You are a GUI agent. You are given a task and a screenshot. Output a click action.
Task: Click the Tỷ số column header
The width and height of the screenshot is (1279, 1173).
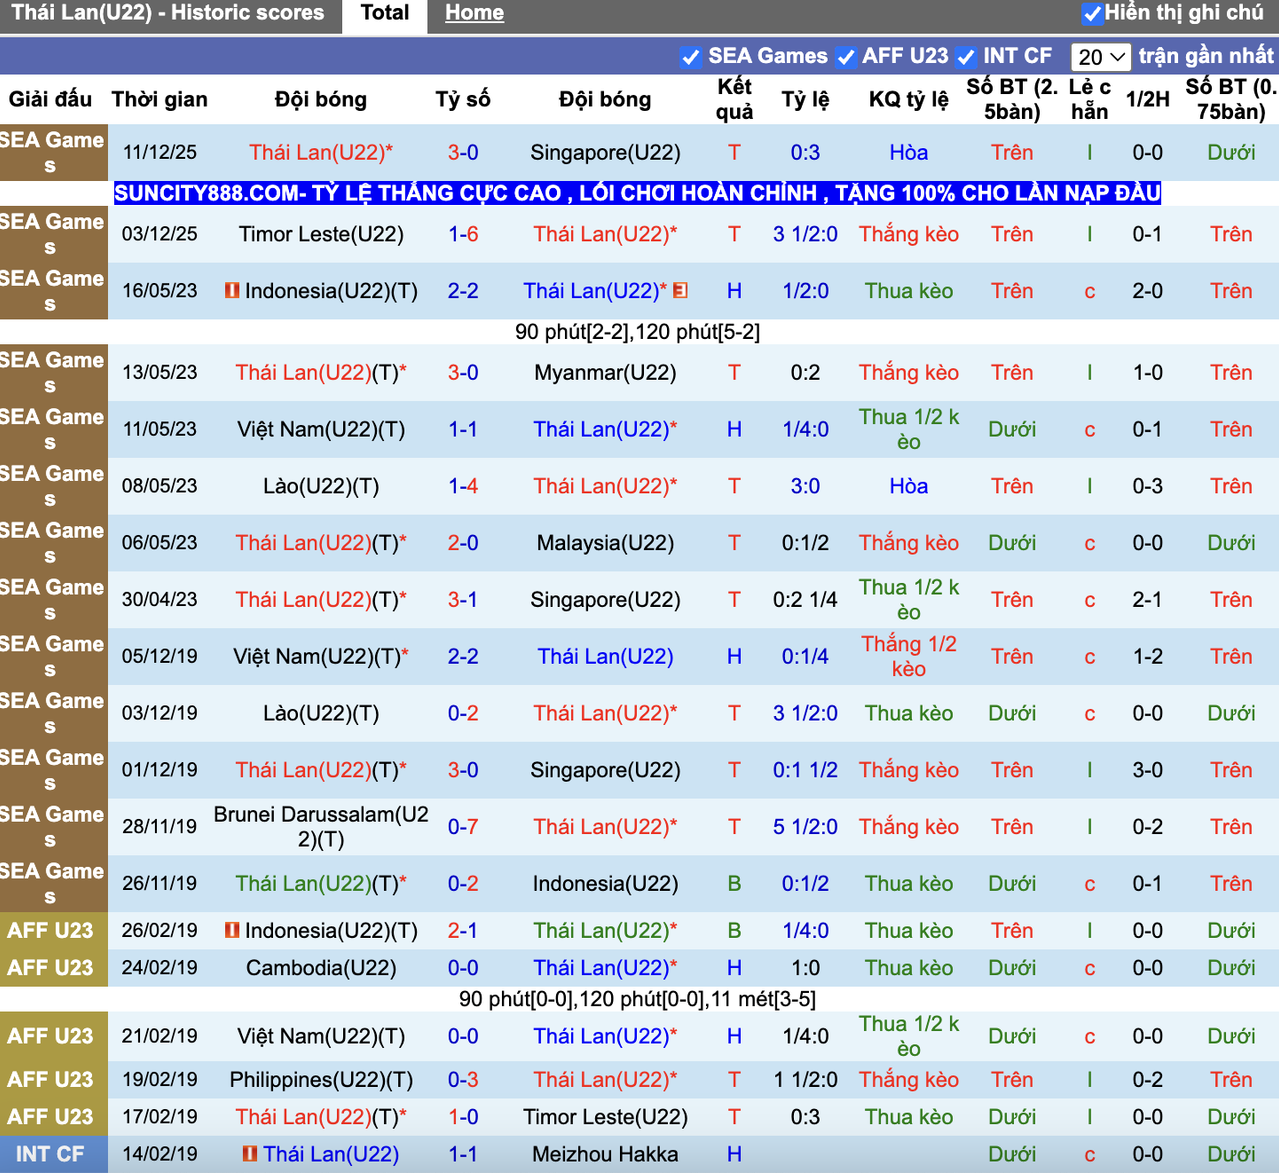pyautogui.click(x=463, y=99)
